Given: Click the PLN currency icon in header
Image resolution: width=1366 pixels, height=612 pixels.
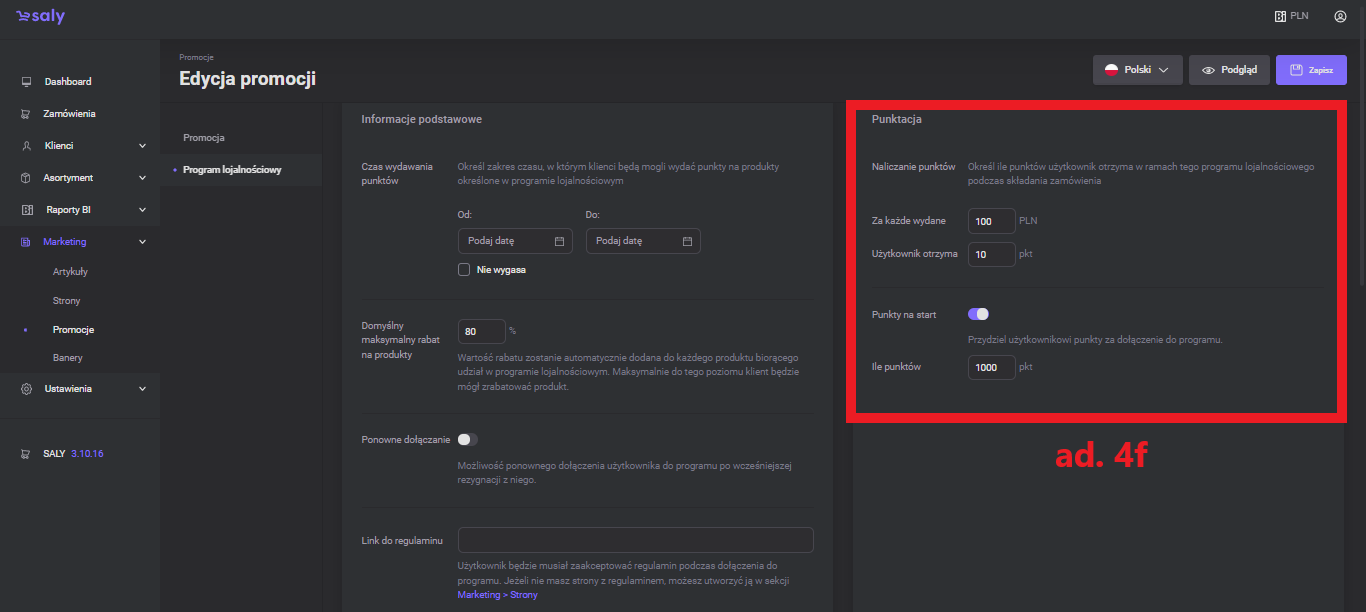Looking at the screenshot, I should (1280, 17).
